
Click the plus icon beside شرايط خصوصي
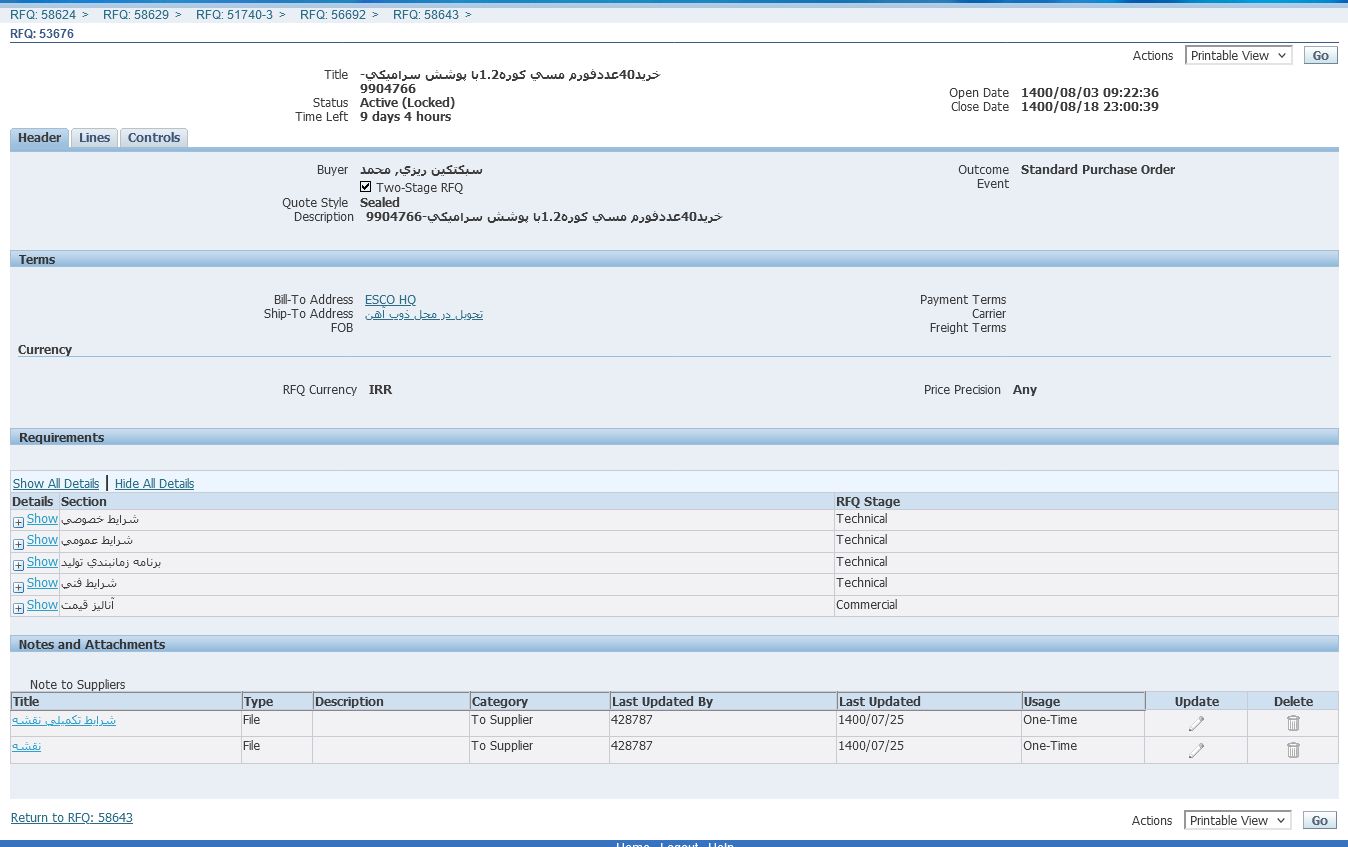pos(18,522)
